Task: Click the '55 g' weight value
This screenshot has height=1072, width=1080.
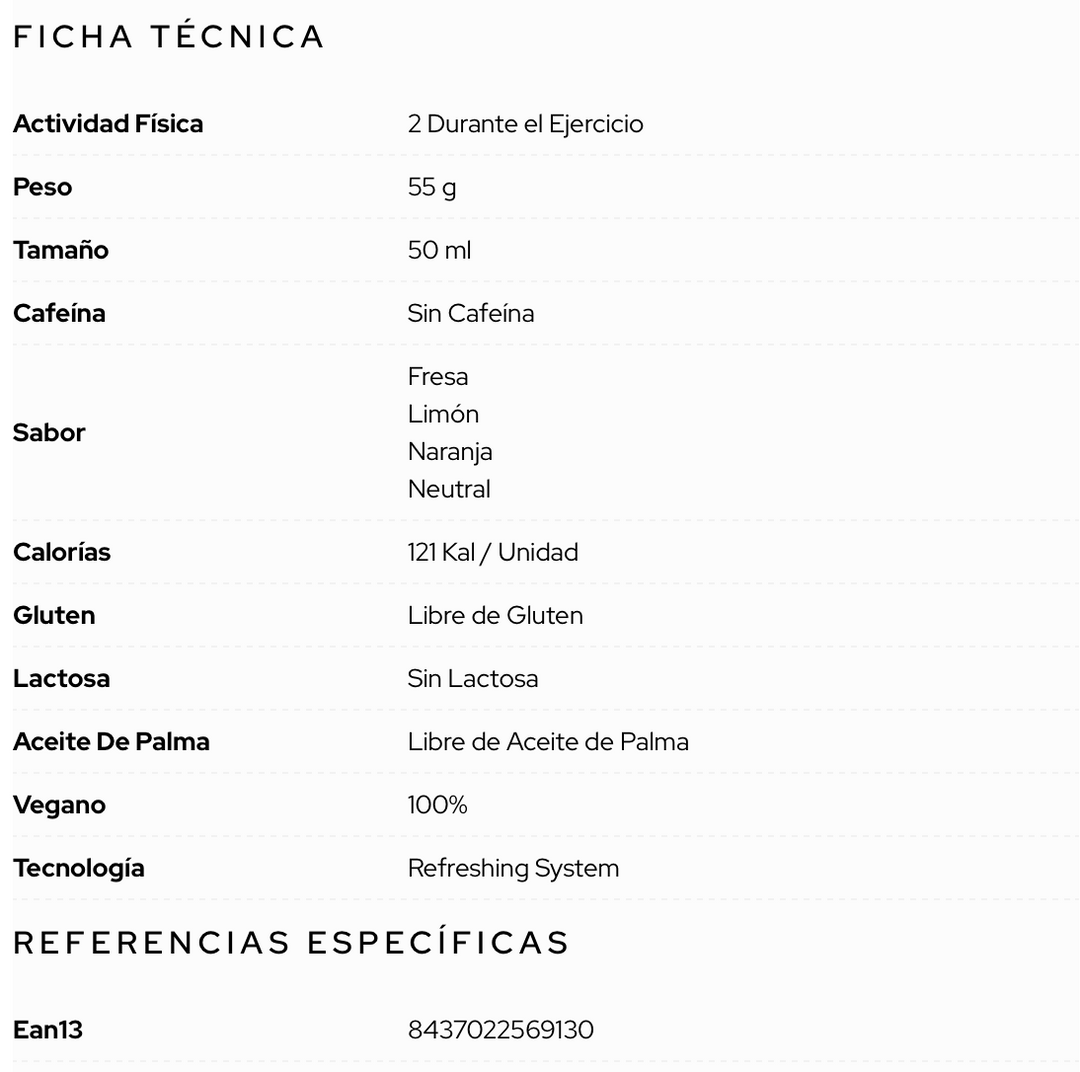Action: [x=432, y=187]
